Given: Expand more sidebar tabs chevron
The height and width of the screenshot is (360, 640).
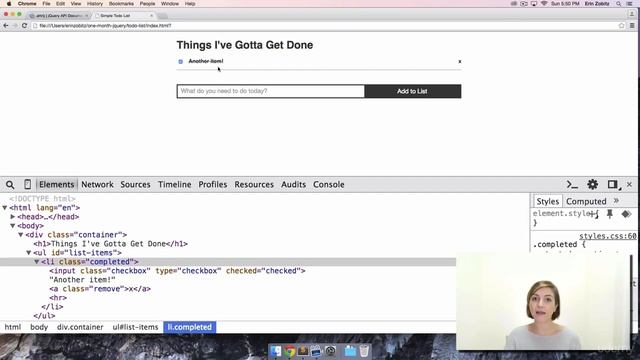Looking at the screenshot, I should point(616,201).
